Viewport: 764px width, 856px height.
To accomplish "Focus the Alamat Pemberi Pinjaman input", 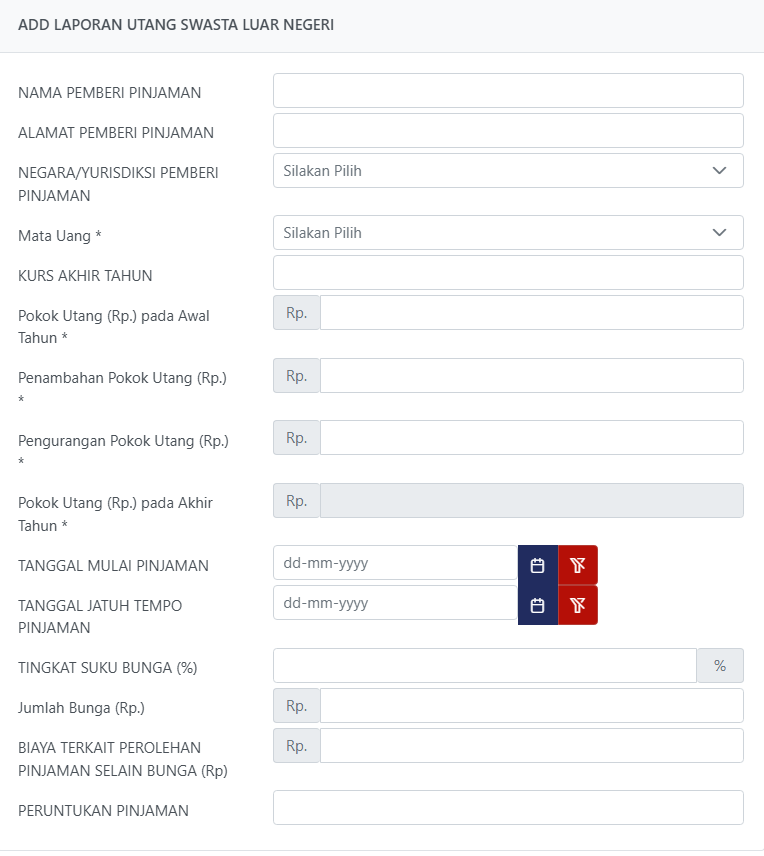I will [508, 131].
